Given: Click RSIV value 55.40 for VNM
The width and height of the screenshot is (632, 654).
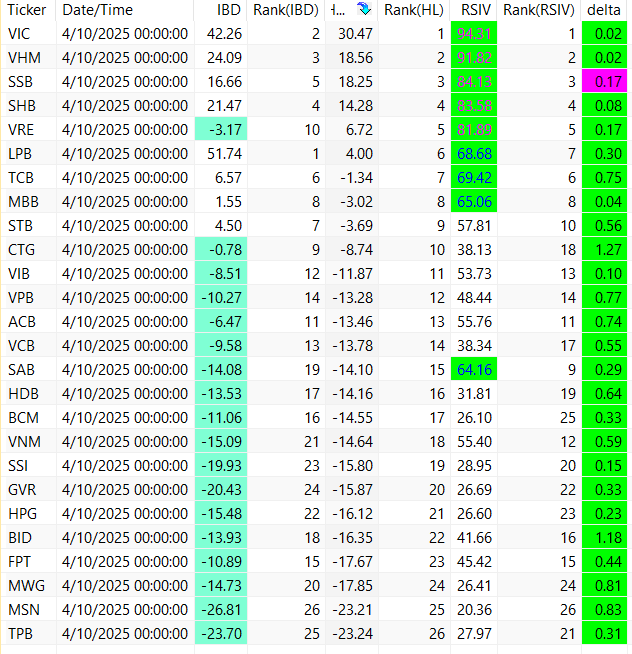Looking at the screenshot, I should [x=474, y=442].
